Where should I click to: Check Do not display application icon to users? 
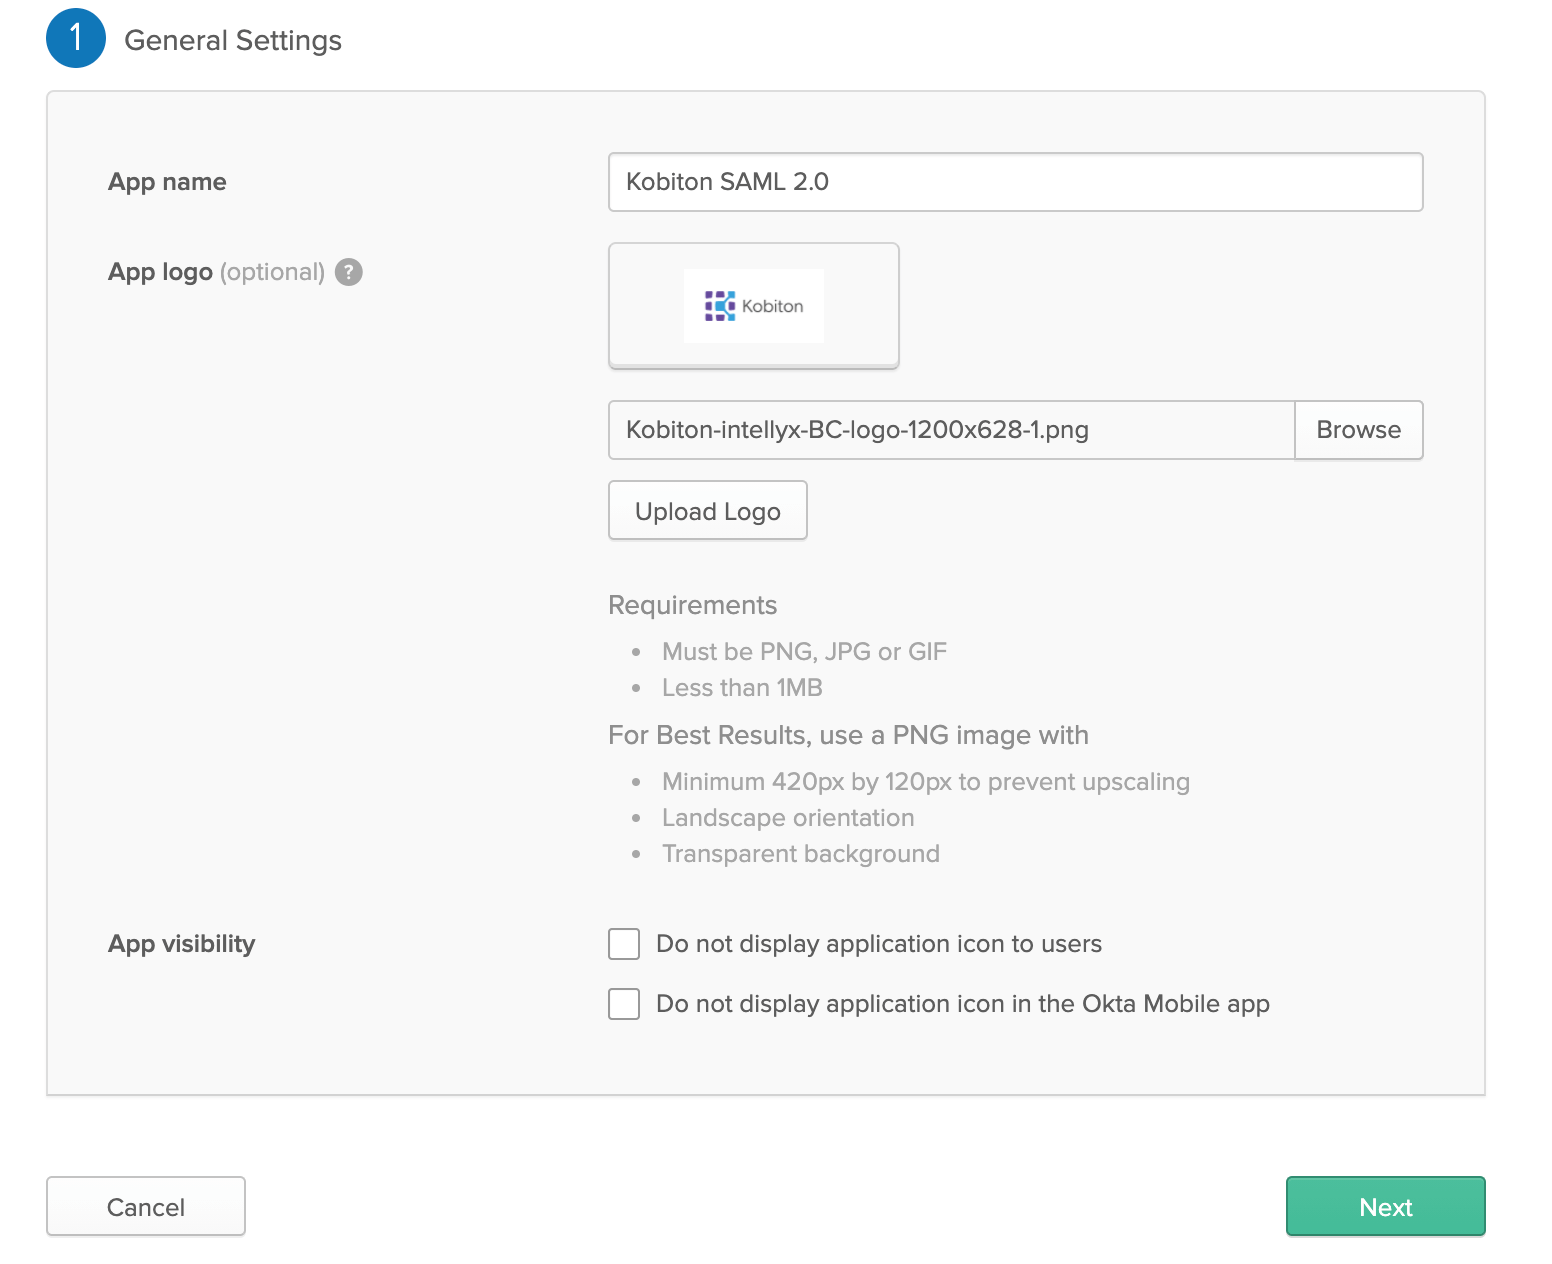[x=624, y=944]
